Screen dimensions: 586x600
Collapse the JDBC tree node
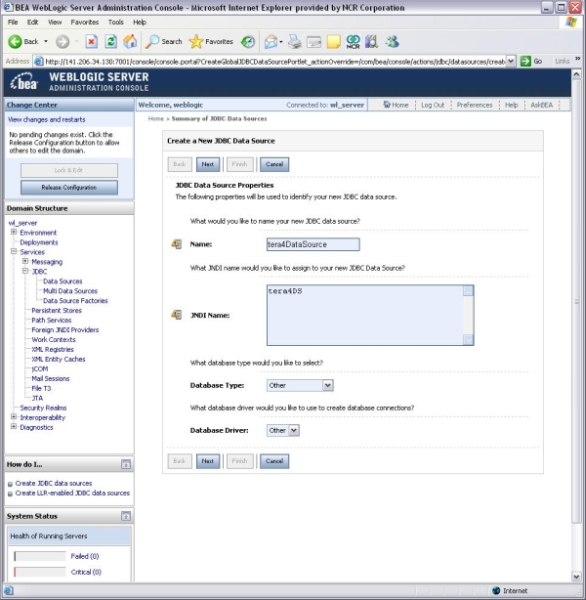(x=25, y=271)
